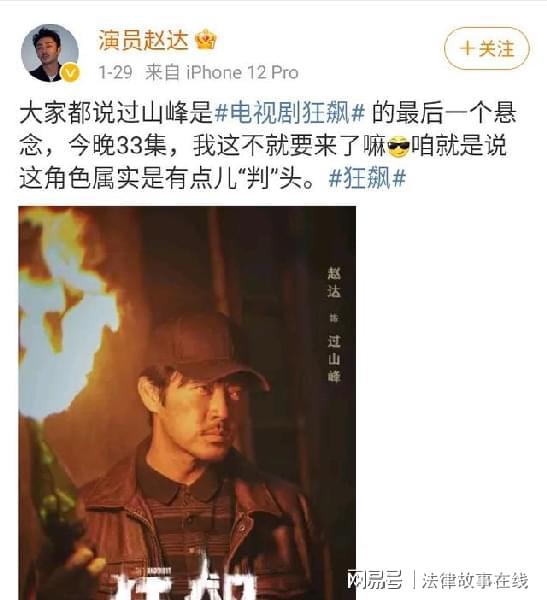Follow the user with the 关注 button
This screenshot has height=600, width=547.
click(x=487, y=49)
